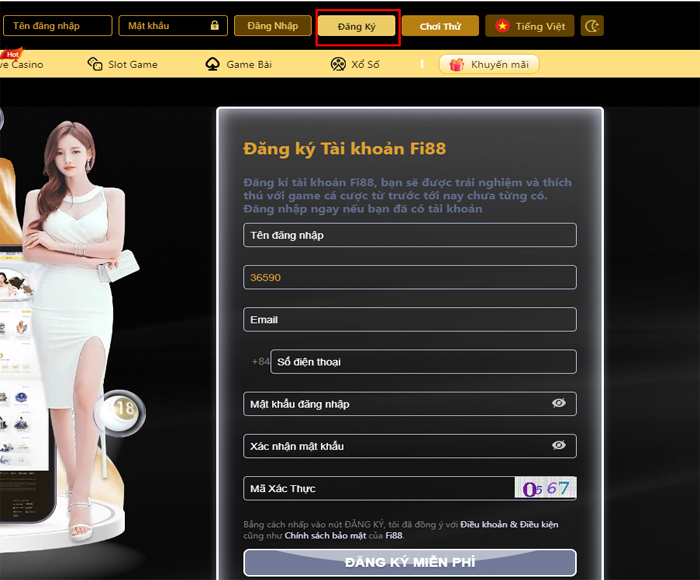Open the Xổ Số menu
This screenshot has height=580, width=700.
[x=355, y=64]
